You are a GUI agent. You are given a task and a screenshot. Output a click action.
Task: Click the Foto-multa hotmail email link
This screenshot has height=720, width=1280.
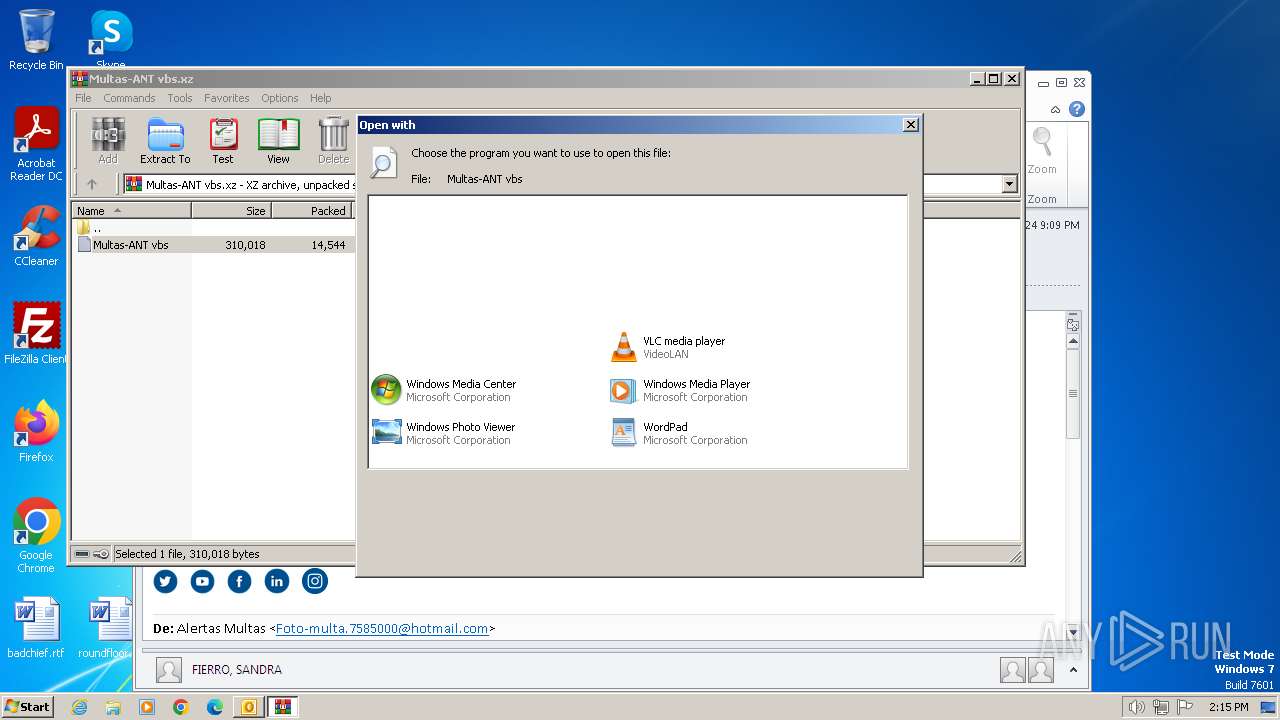382,629
